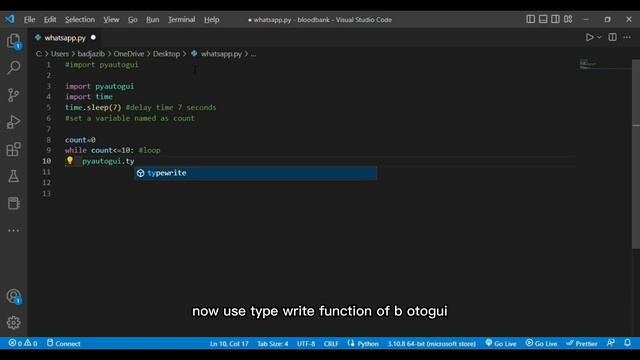The image size is (640, 360).
Task: Click the Ln 10, Col 17 cursor position
Action: pos(229,344)
